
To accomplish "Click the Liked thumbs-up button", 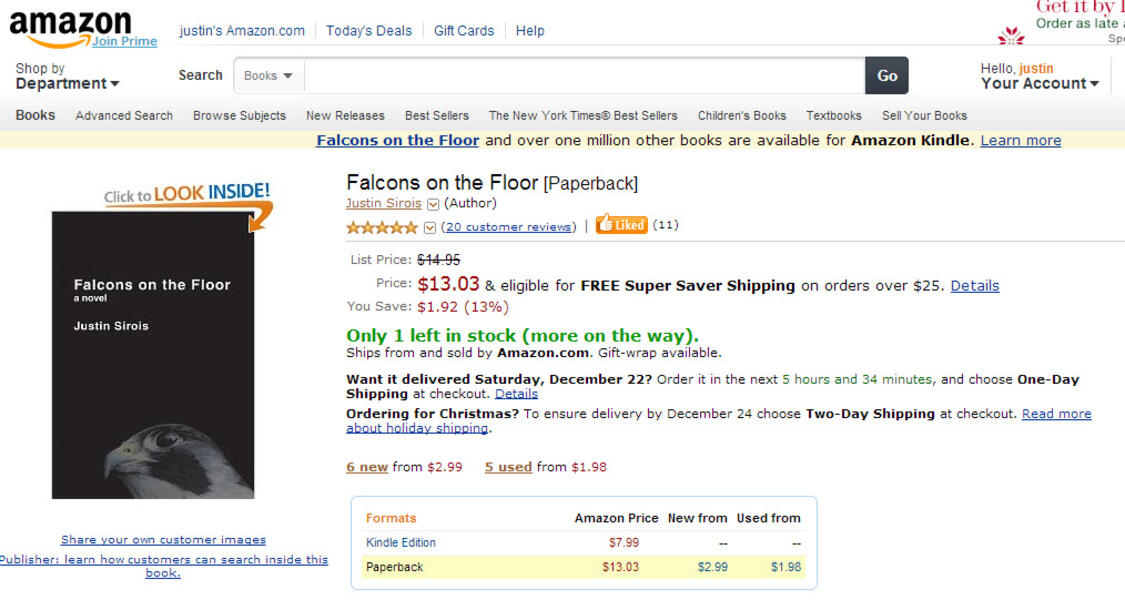I will coord(621,225).
